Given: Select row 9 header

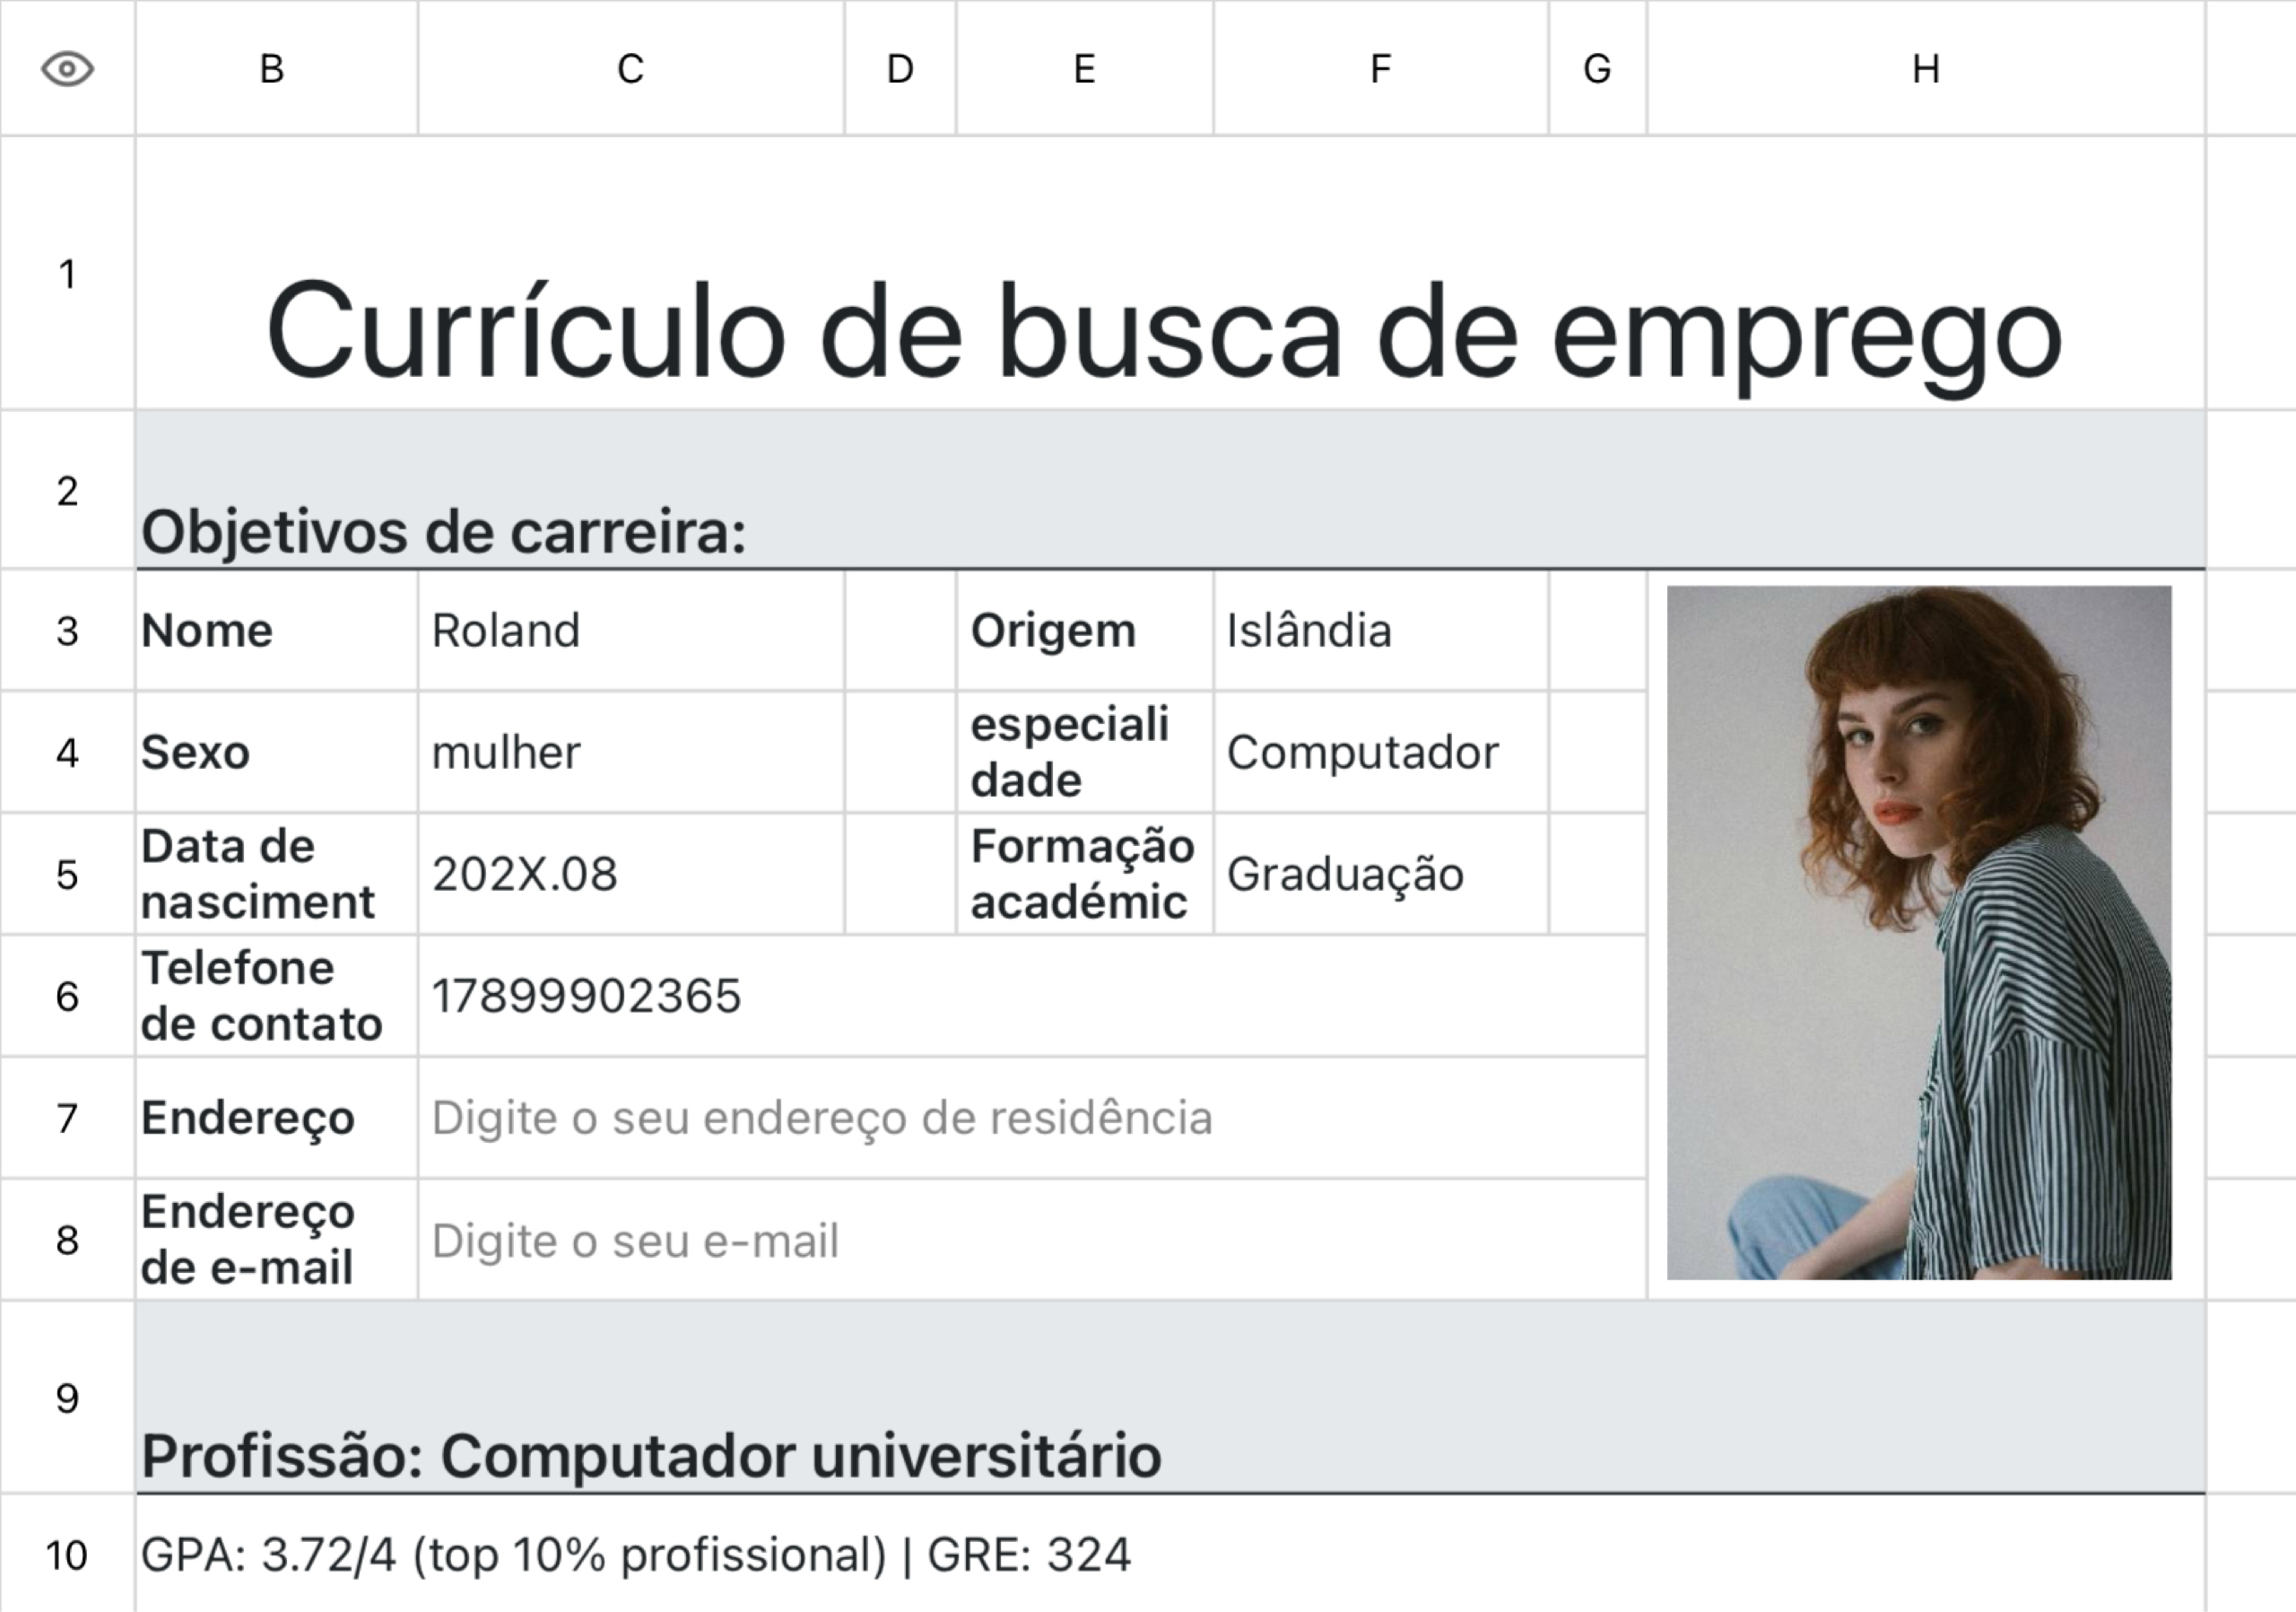Looking at the screenshot, I should [x=67, y=1398].
